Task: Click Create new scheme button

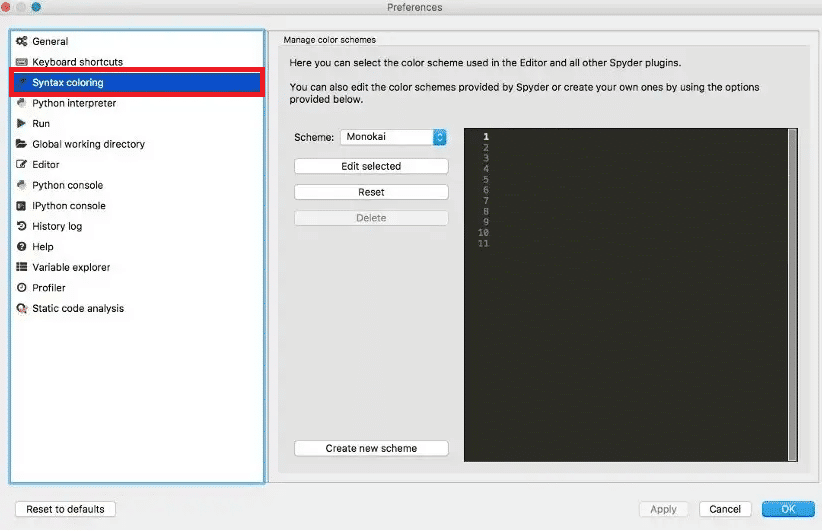Action: click(x=371, y=448)
